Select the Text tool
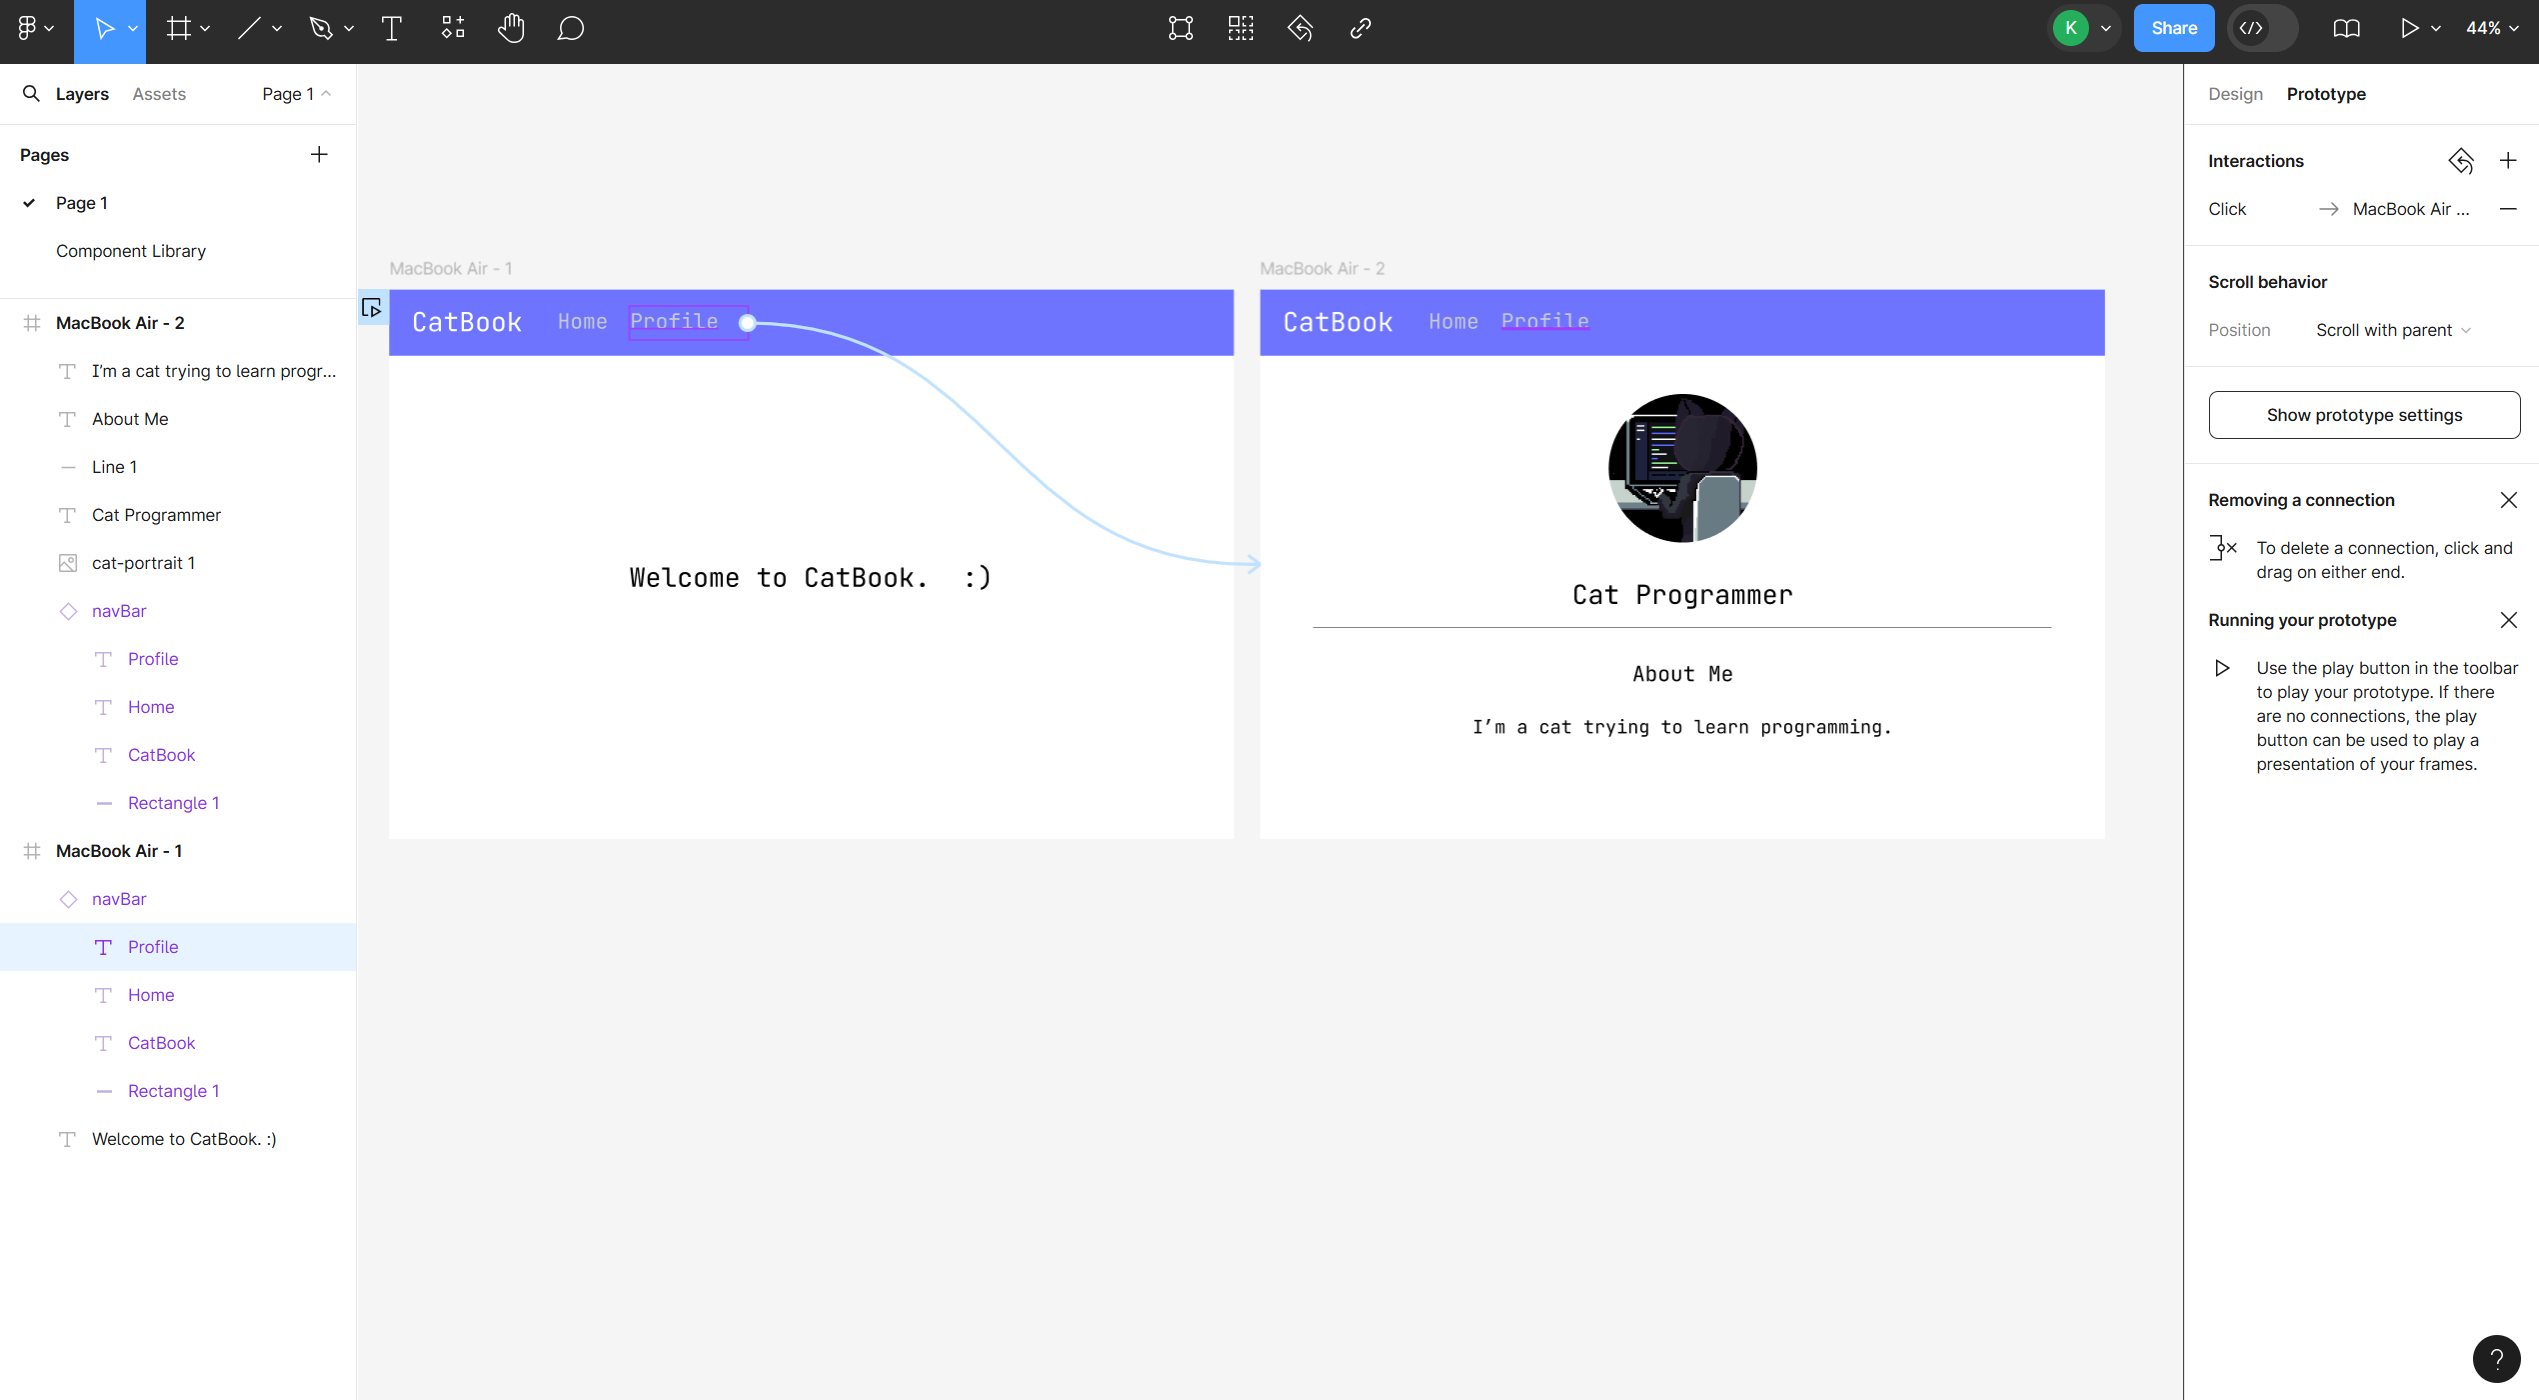The image size is (2539, 1400). coord(392,28)
